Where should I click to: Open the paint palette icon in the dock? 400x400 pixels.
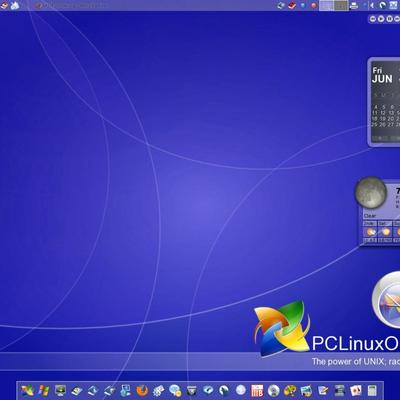290,390
